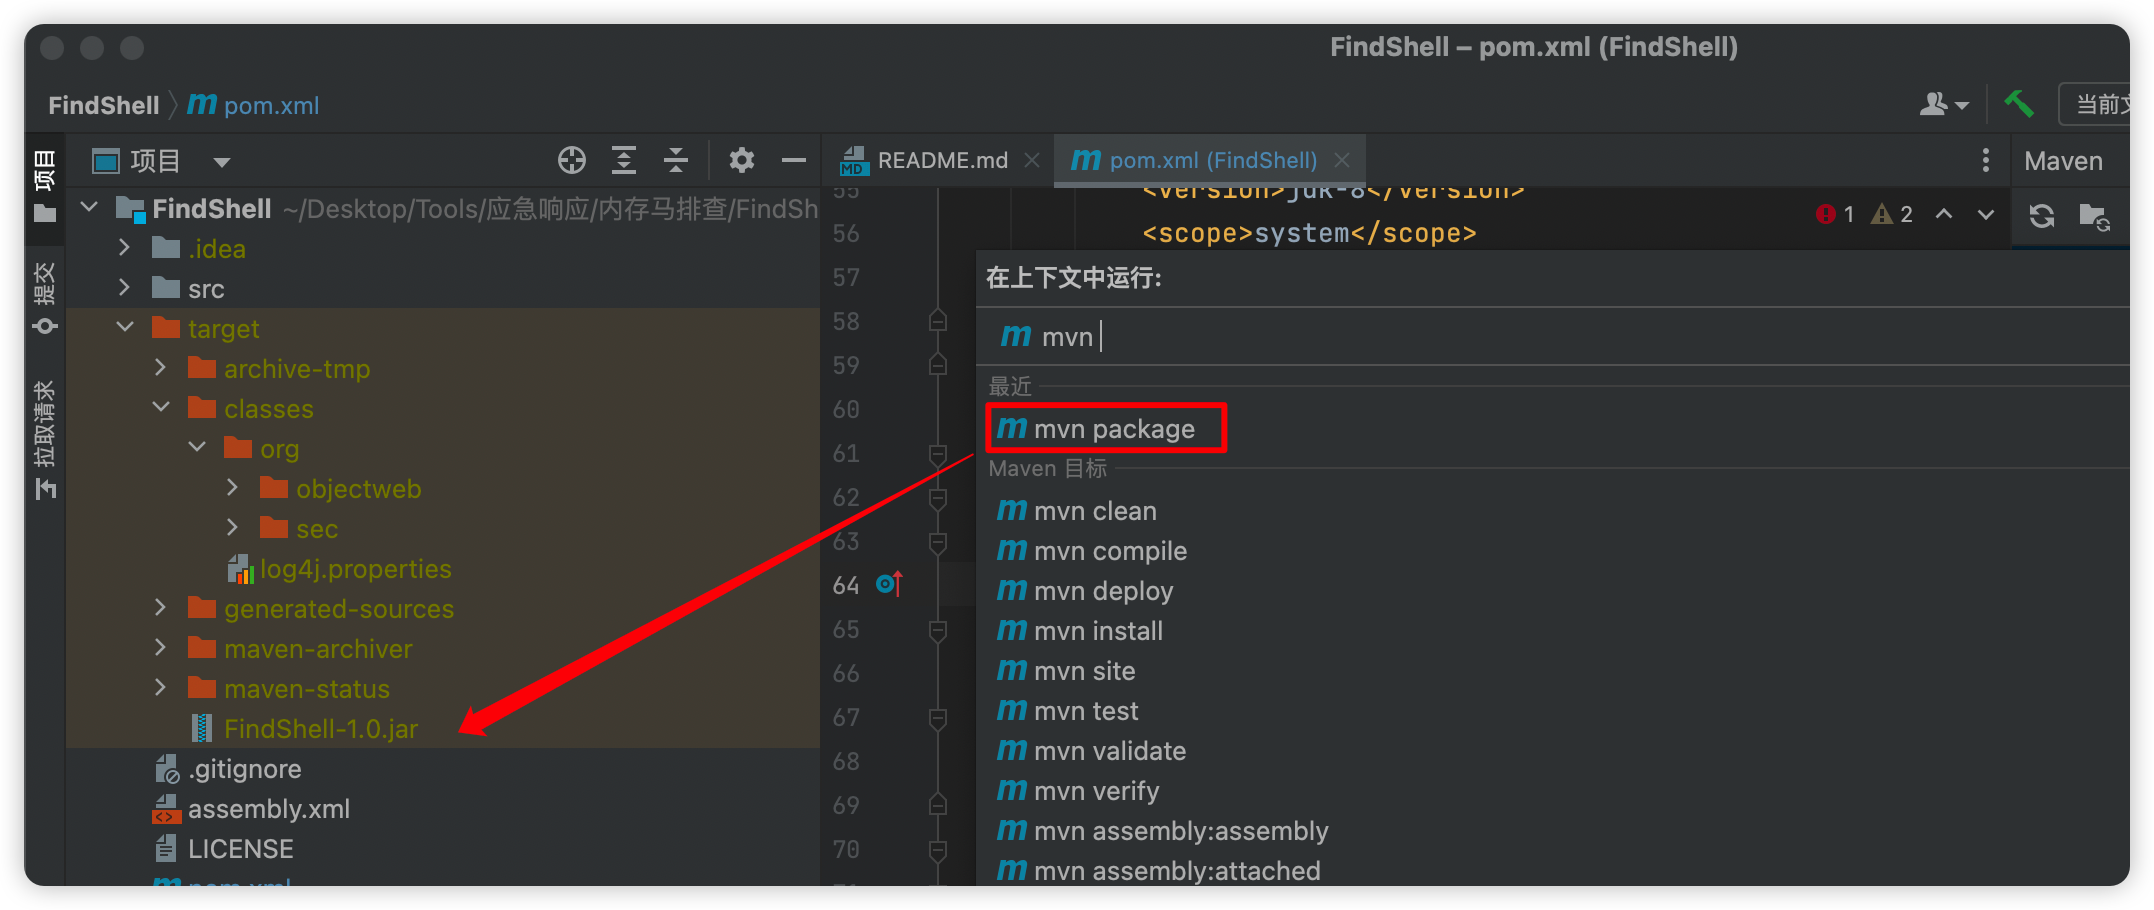The image size is (2154, 910).
Task: Expand the maven-status folder
Action: click(x=160, y=688)
